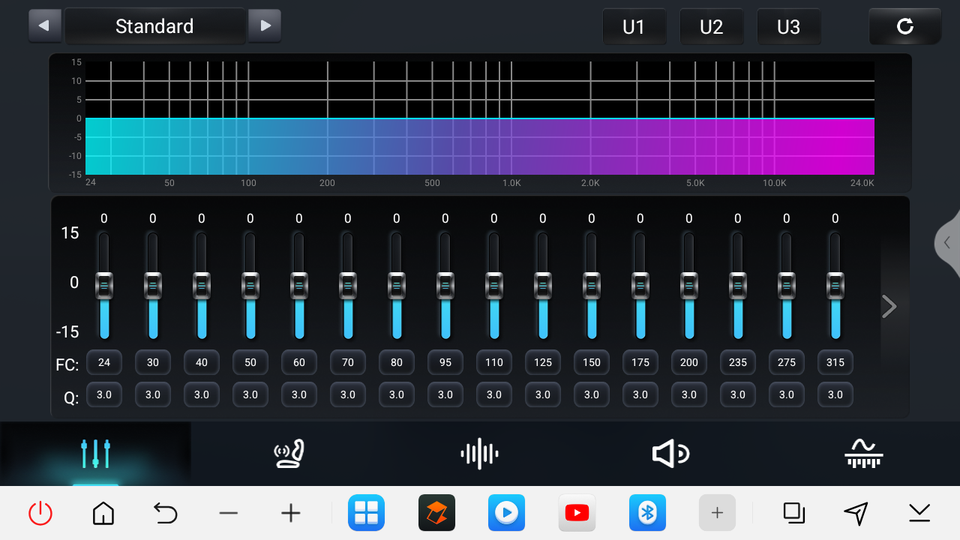Image resolution: width=960 pixels, height=540 pixels.
Task: Open the Bluetooth app icon
Action: click(647, 513)
